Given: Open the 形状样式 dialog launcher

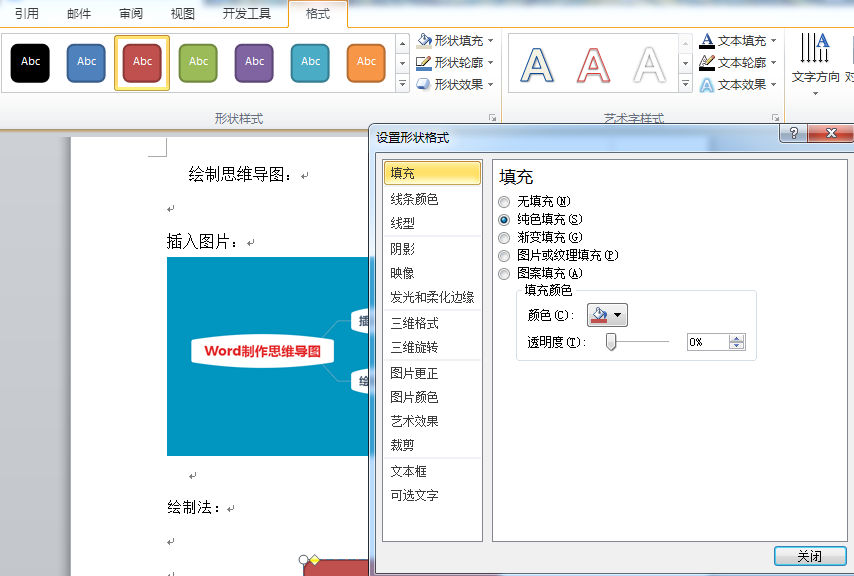Looking at the screenshot, I should pyautogui.click(x=492, y=117).
